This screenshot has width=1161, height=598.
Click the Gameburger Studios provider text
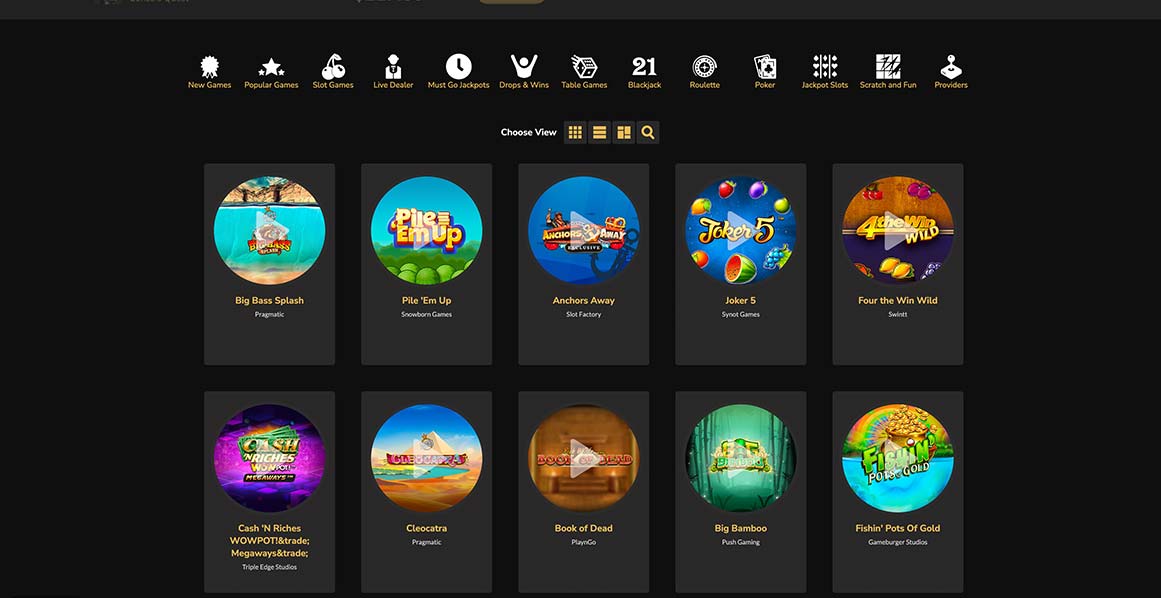click(x=897, y=542)
